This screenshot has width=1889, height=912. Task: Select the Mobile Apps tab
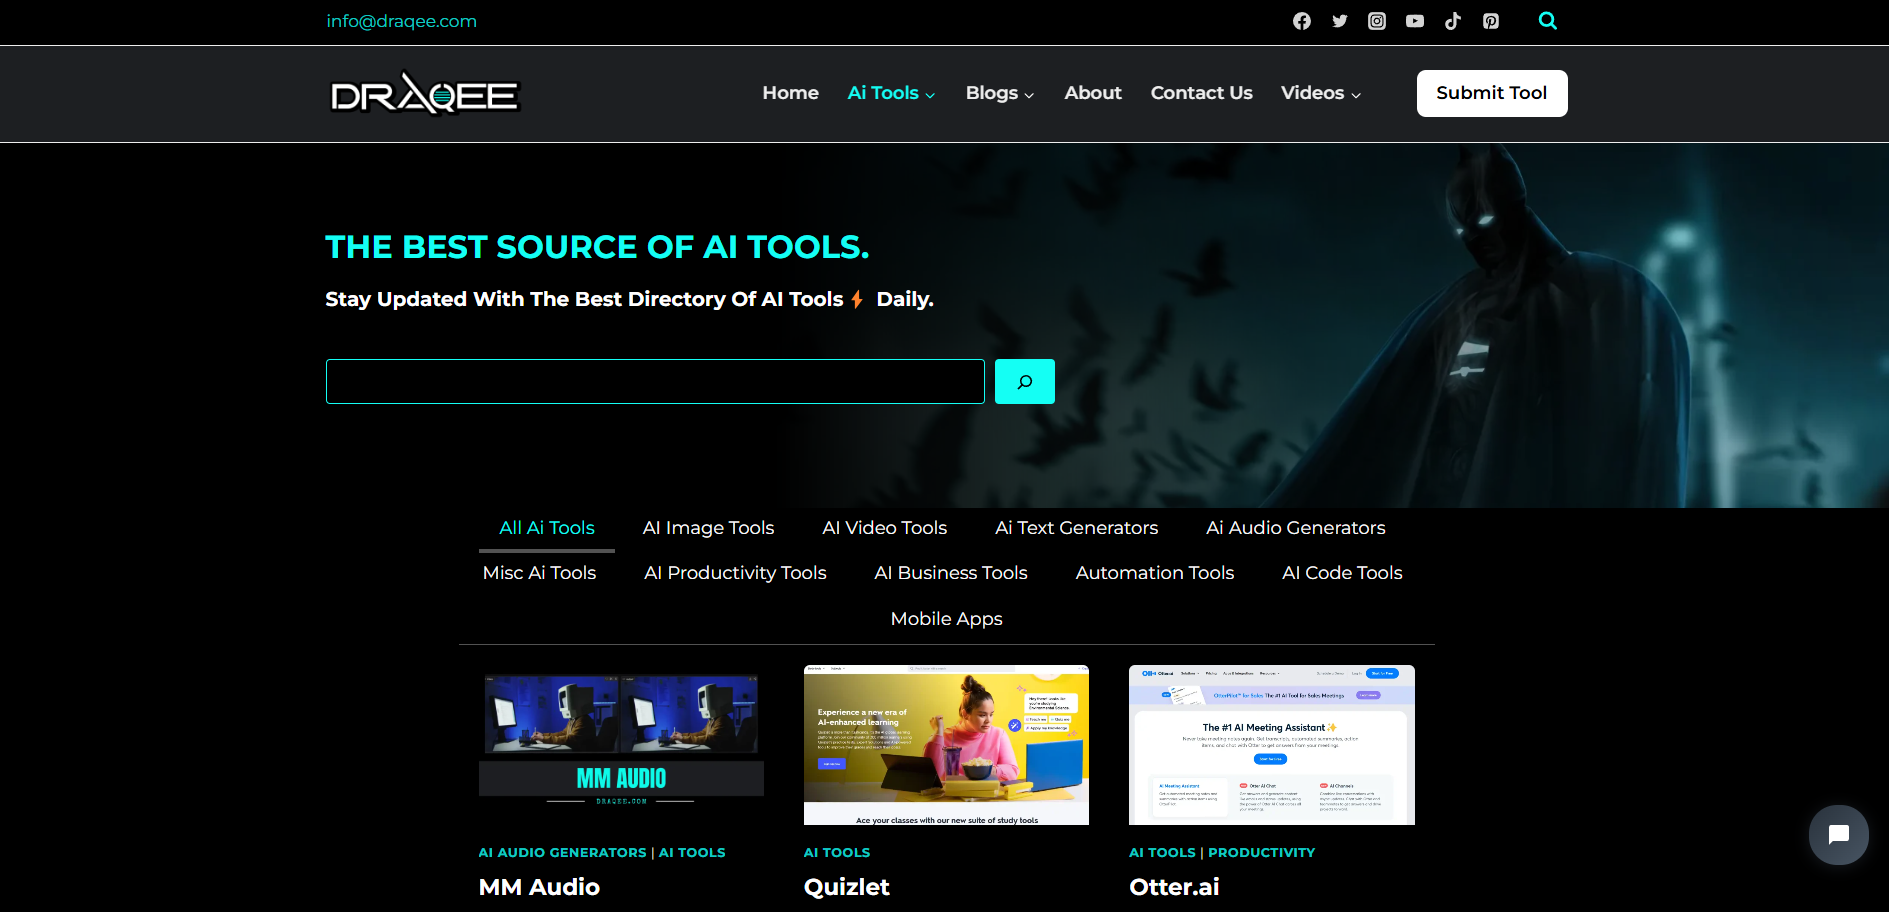tap(946, 619)
